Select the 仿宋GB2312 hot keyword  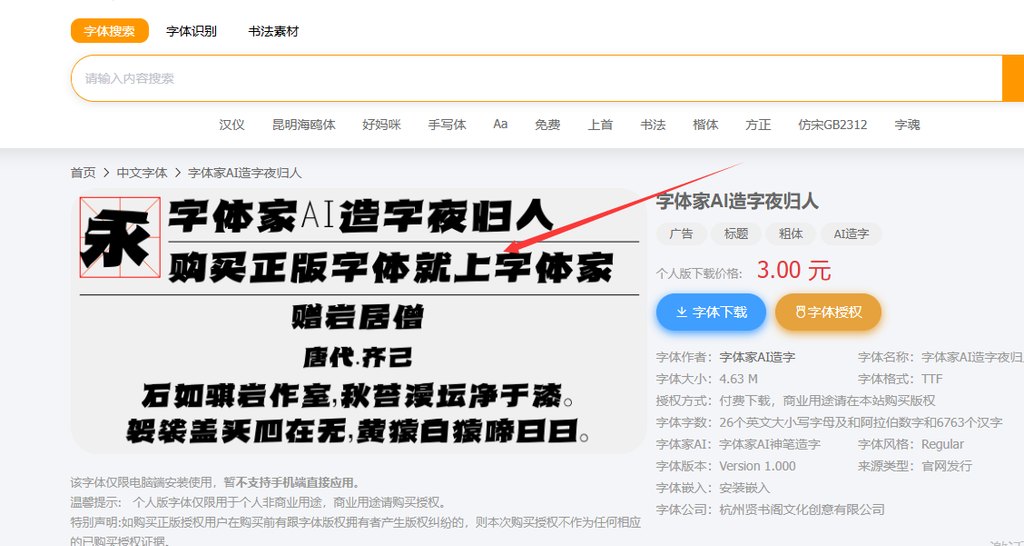click(833, 125)
